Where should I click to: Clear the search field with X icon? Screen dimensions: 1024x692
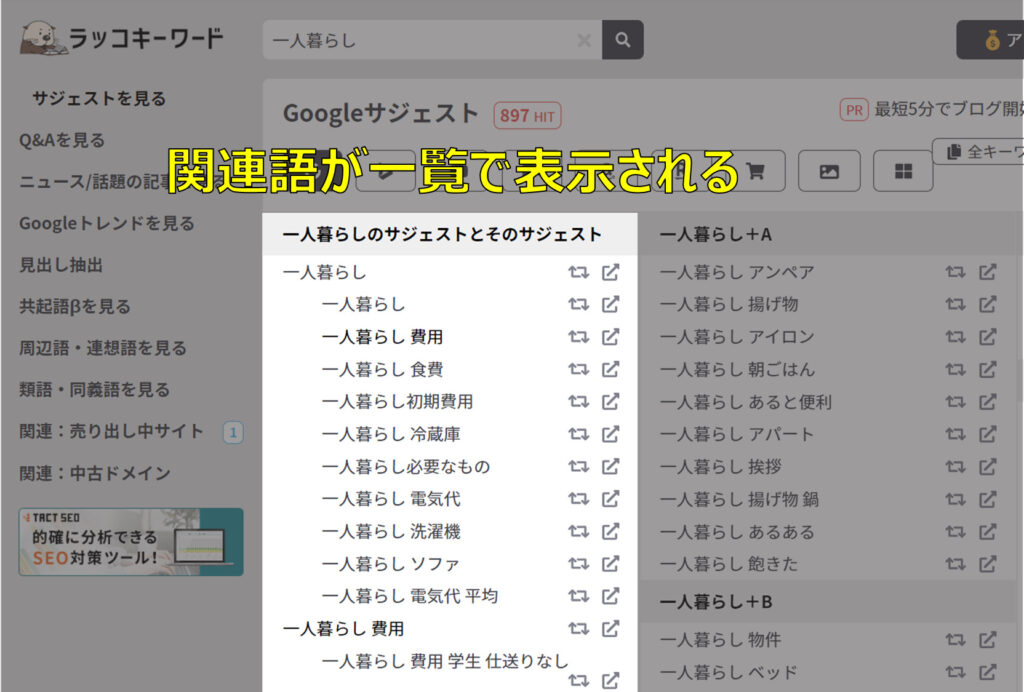[584, 41]
